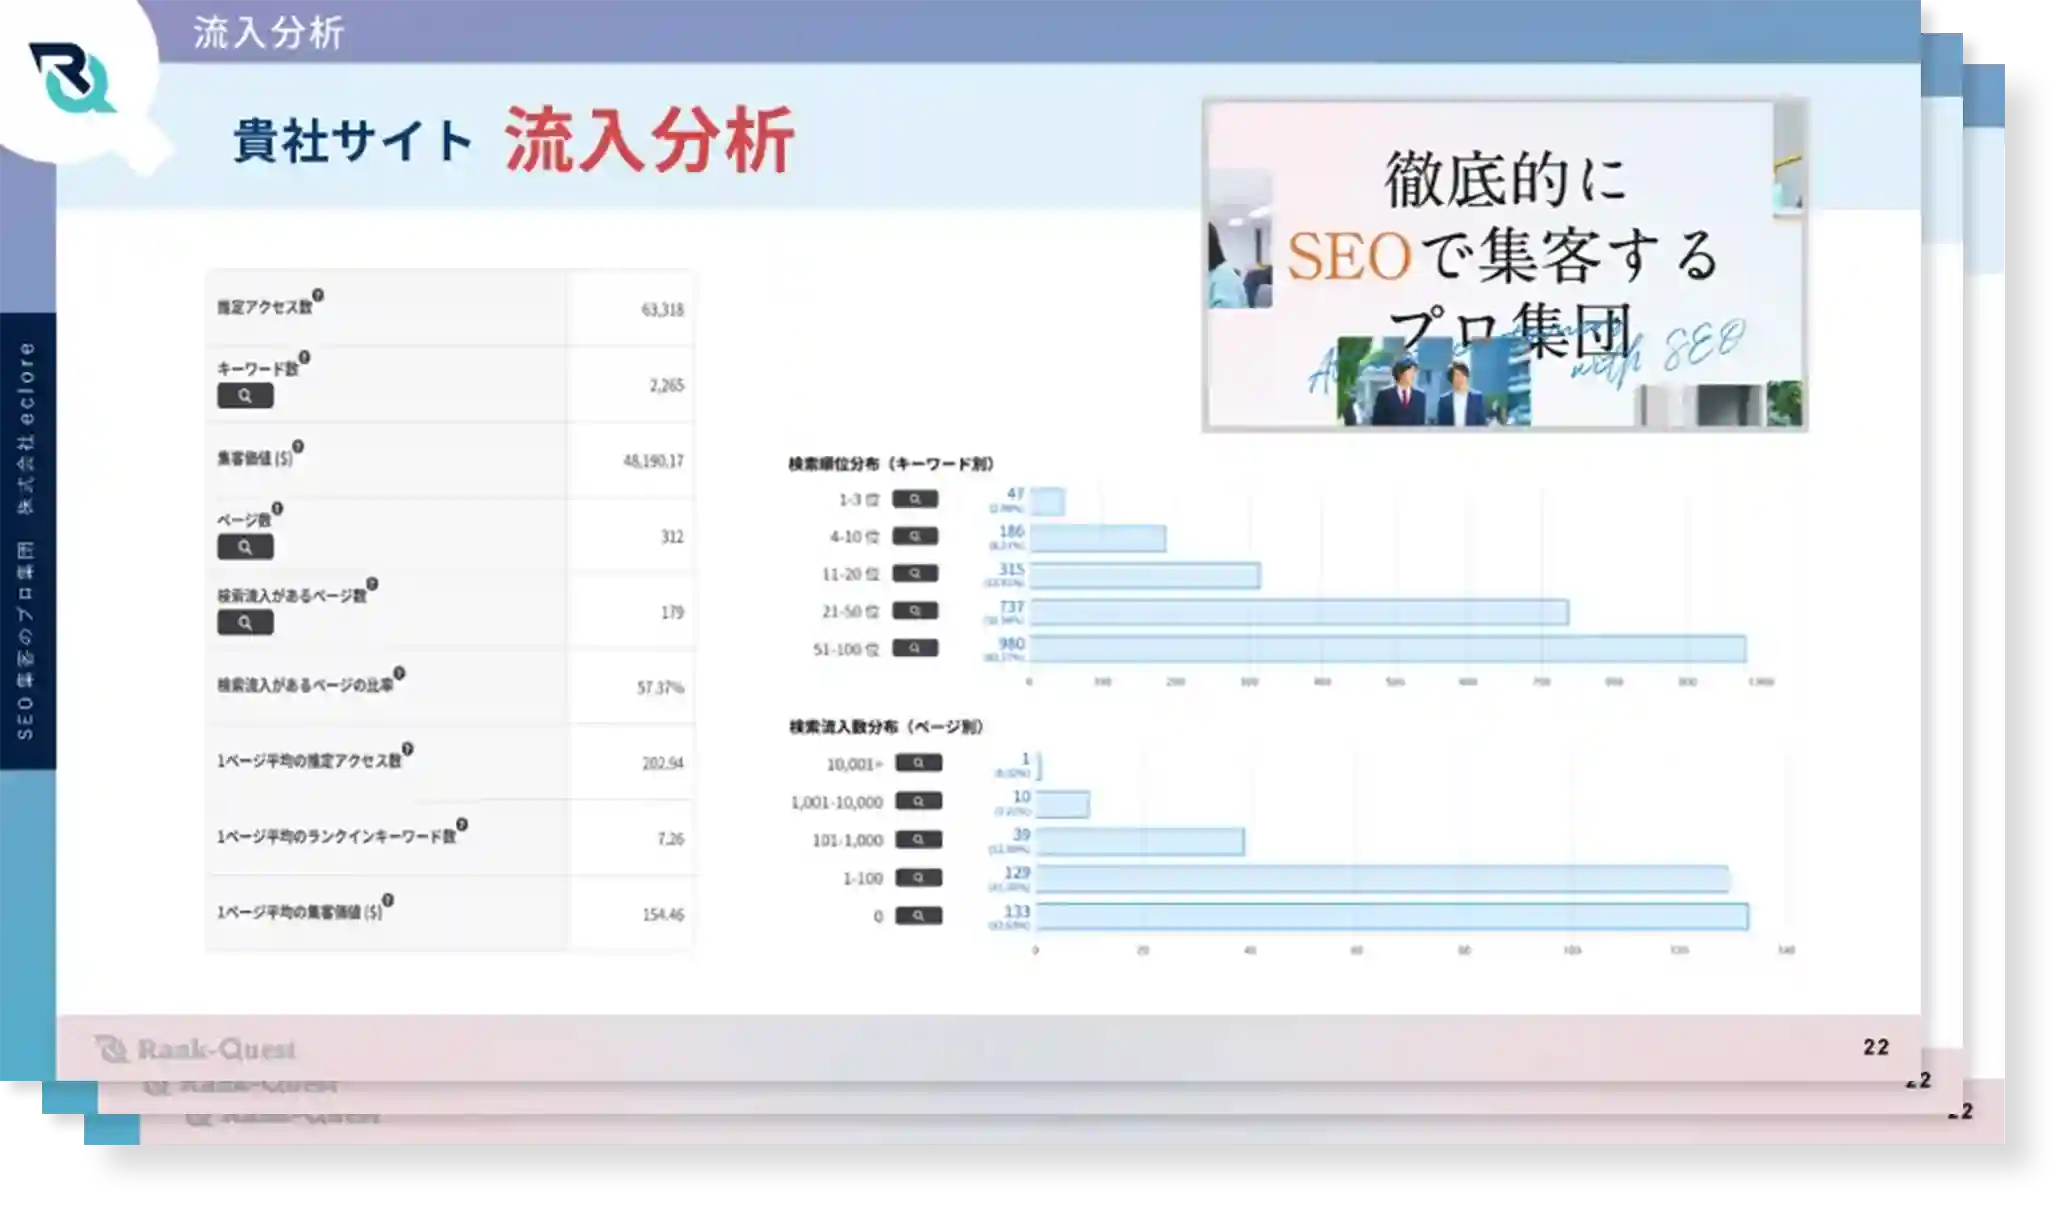Image resolution: width=2069 pixels, height=1209 pixels.
Task: Click the search icon beside 51-100位
Action: tap(914, 648)
